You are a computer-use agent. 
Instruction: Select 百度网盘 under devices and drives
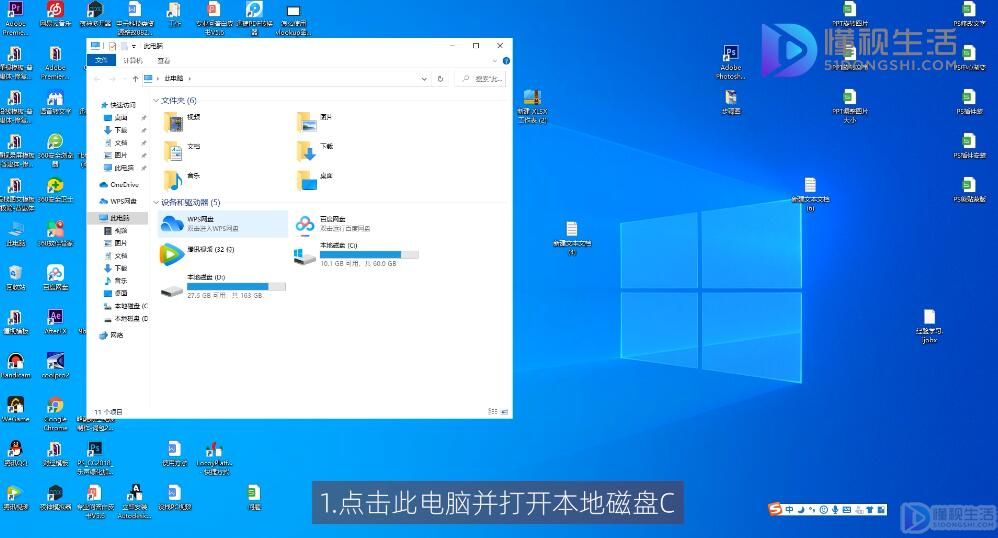pyautogui.click(x=356, y=223)
